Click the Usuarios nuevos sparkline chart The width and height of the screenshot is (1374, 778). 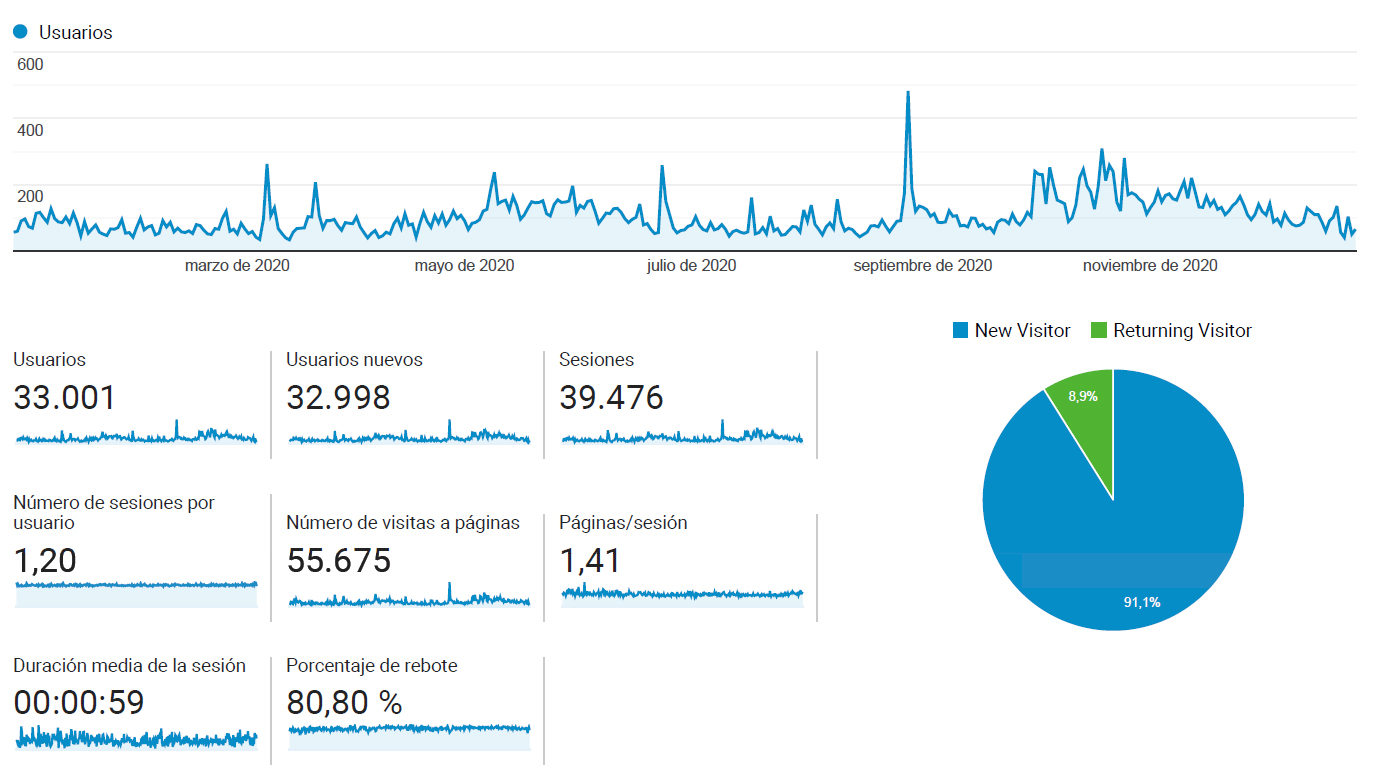[x=409, y=435]
